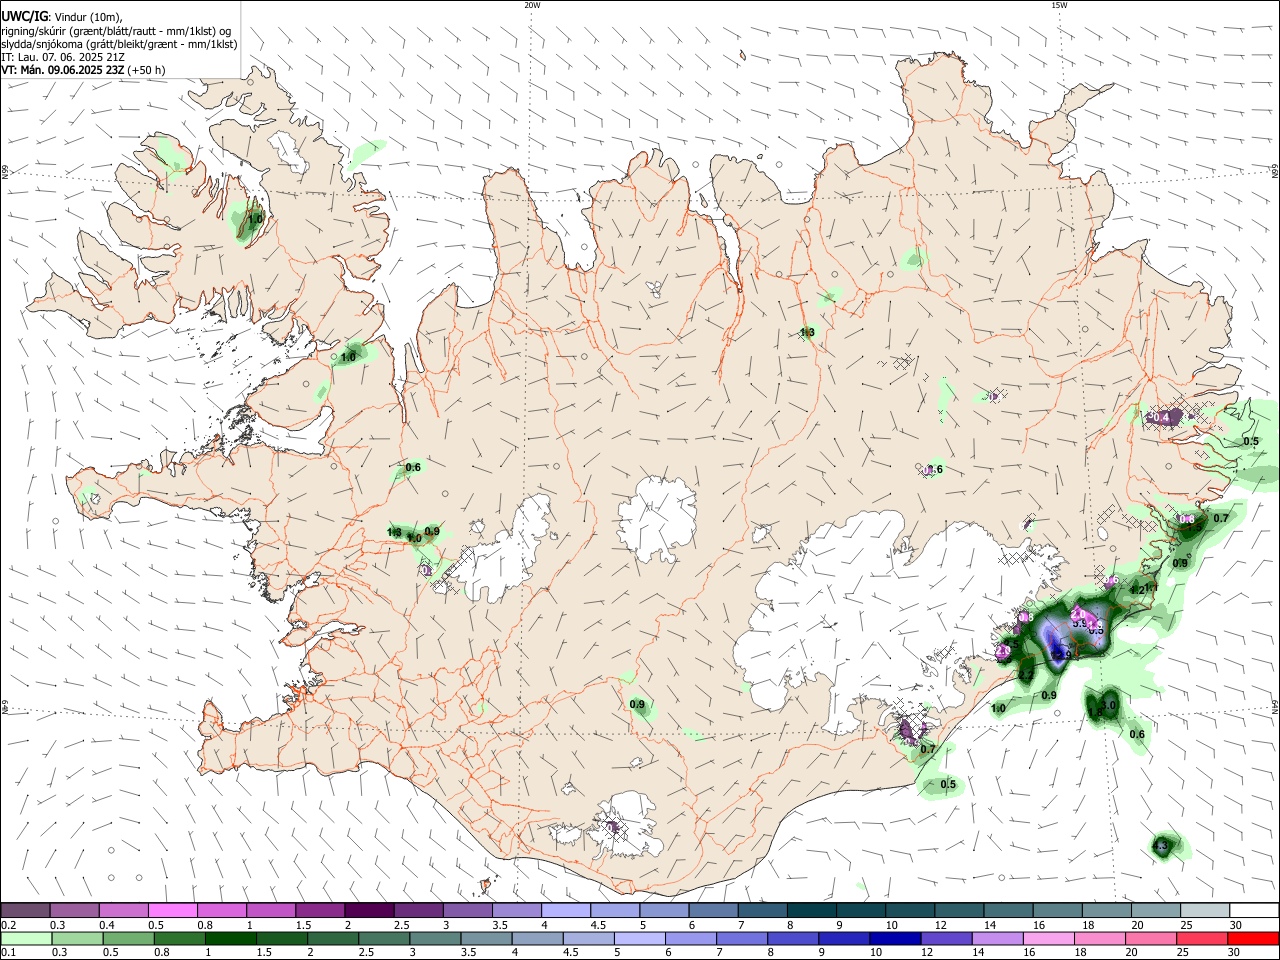
Task: Select the bright pink swatch between 0.5 and 0.8
Action: pos(172,910)
